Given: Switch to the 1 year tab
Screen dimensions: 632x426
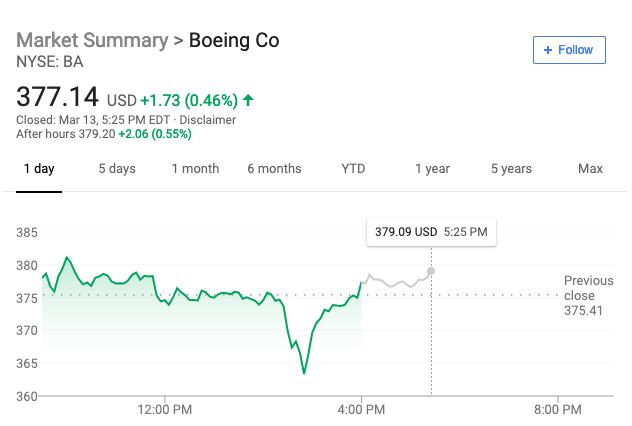Looking at the screenshot, I should pos(432,169).
